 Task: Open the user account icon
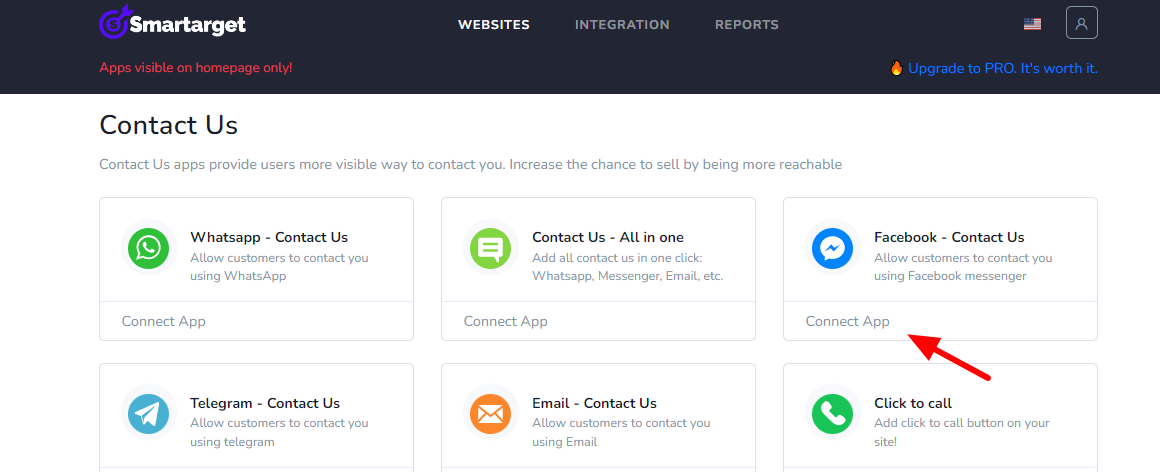tap(1081, 23)
